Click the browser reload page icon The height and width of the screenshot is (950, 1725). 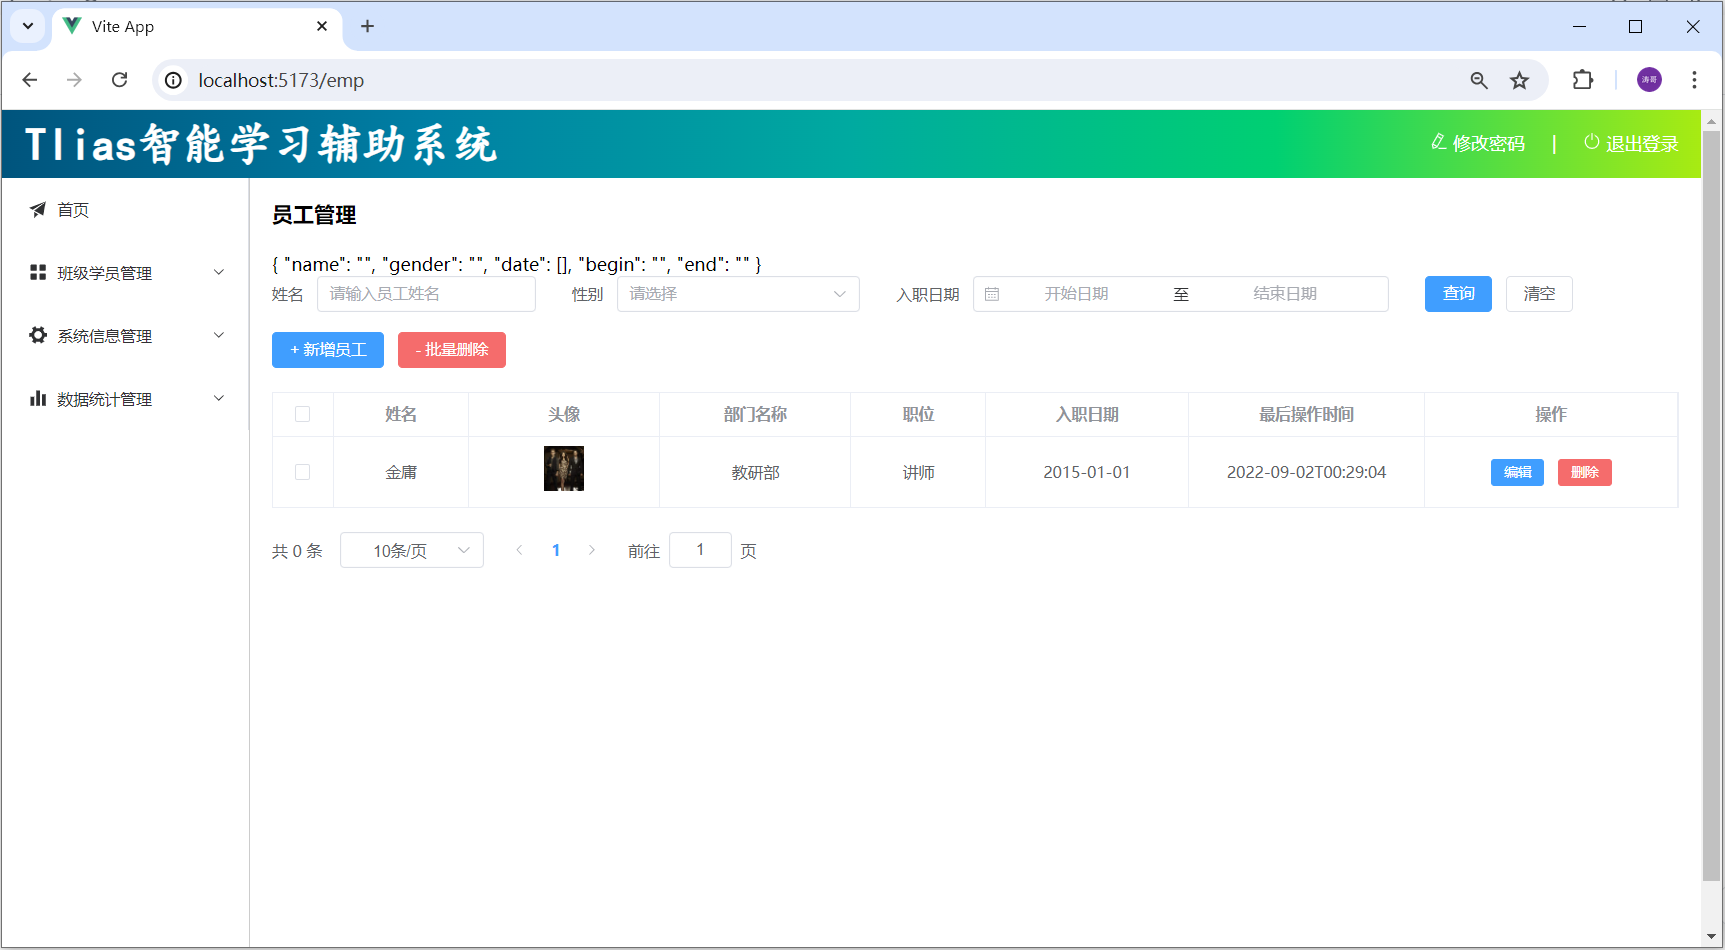click(x=120, y=80)
